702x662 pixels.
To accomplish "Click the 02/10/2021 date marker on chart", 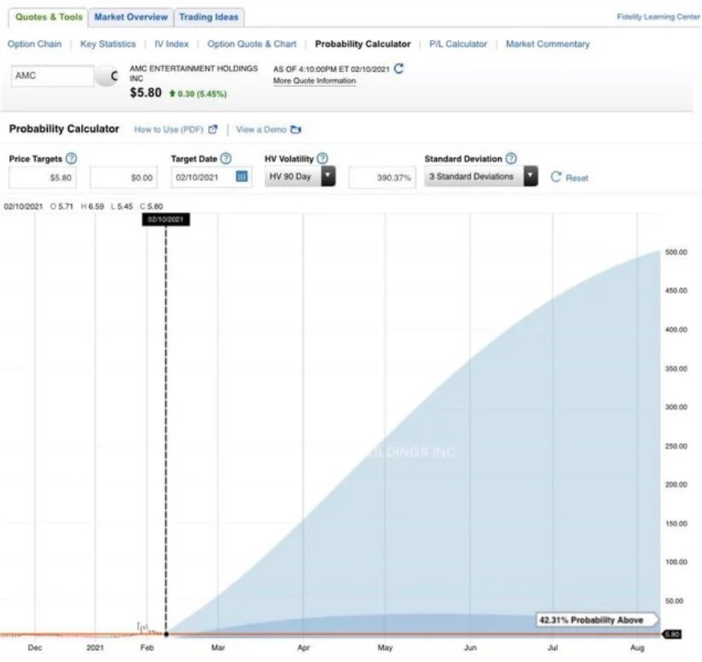I will click(165, 218).
